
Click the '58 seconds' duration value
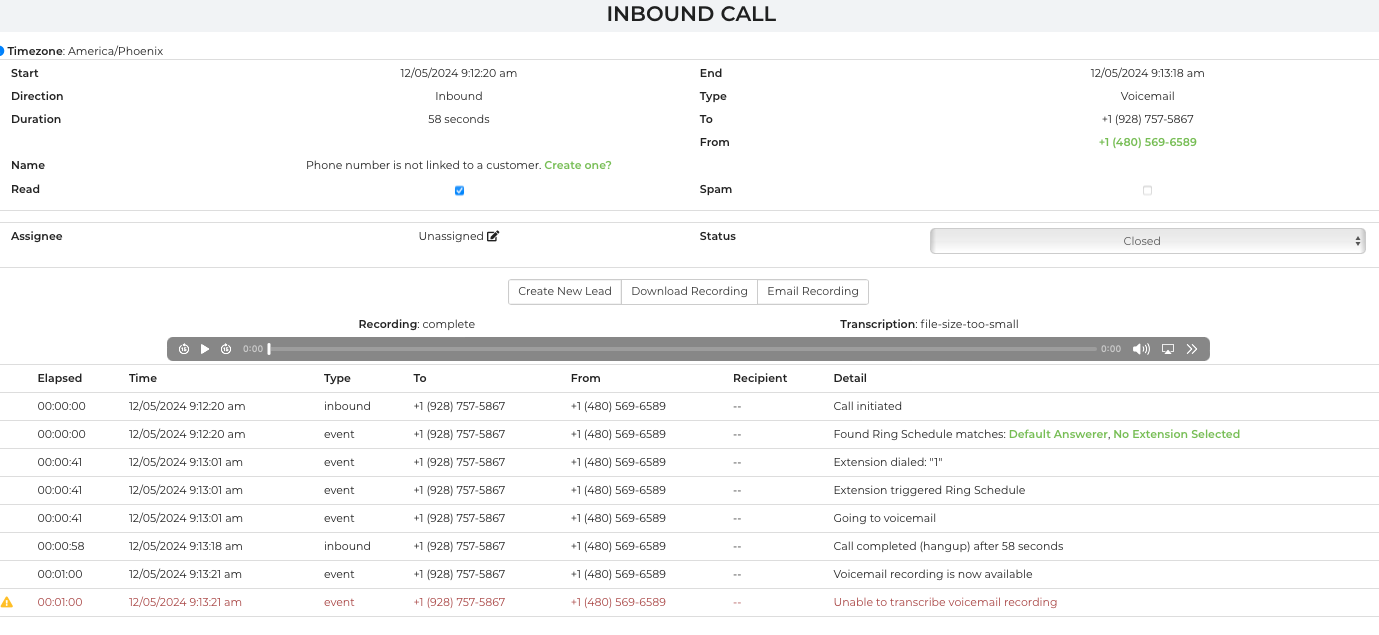pyautogui.click(x=459, y=119)
